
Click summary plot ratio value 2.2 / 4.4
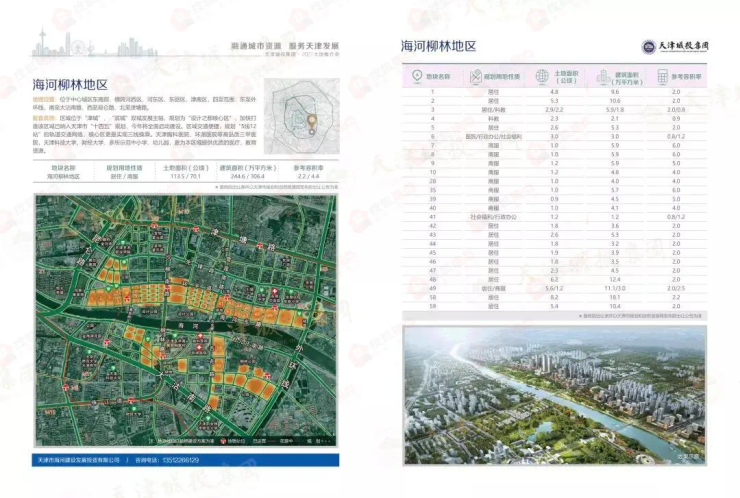pos(309,176)
